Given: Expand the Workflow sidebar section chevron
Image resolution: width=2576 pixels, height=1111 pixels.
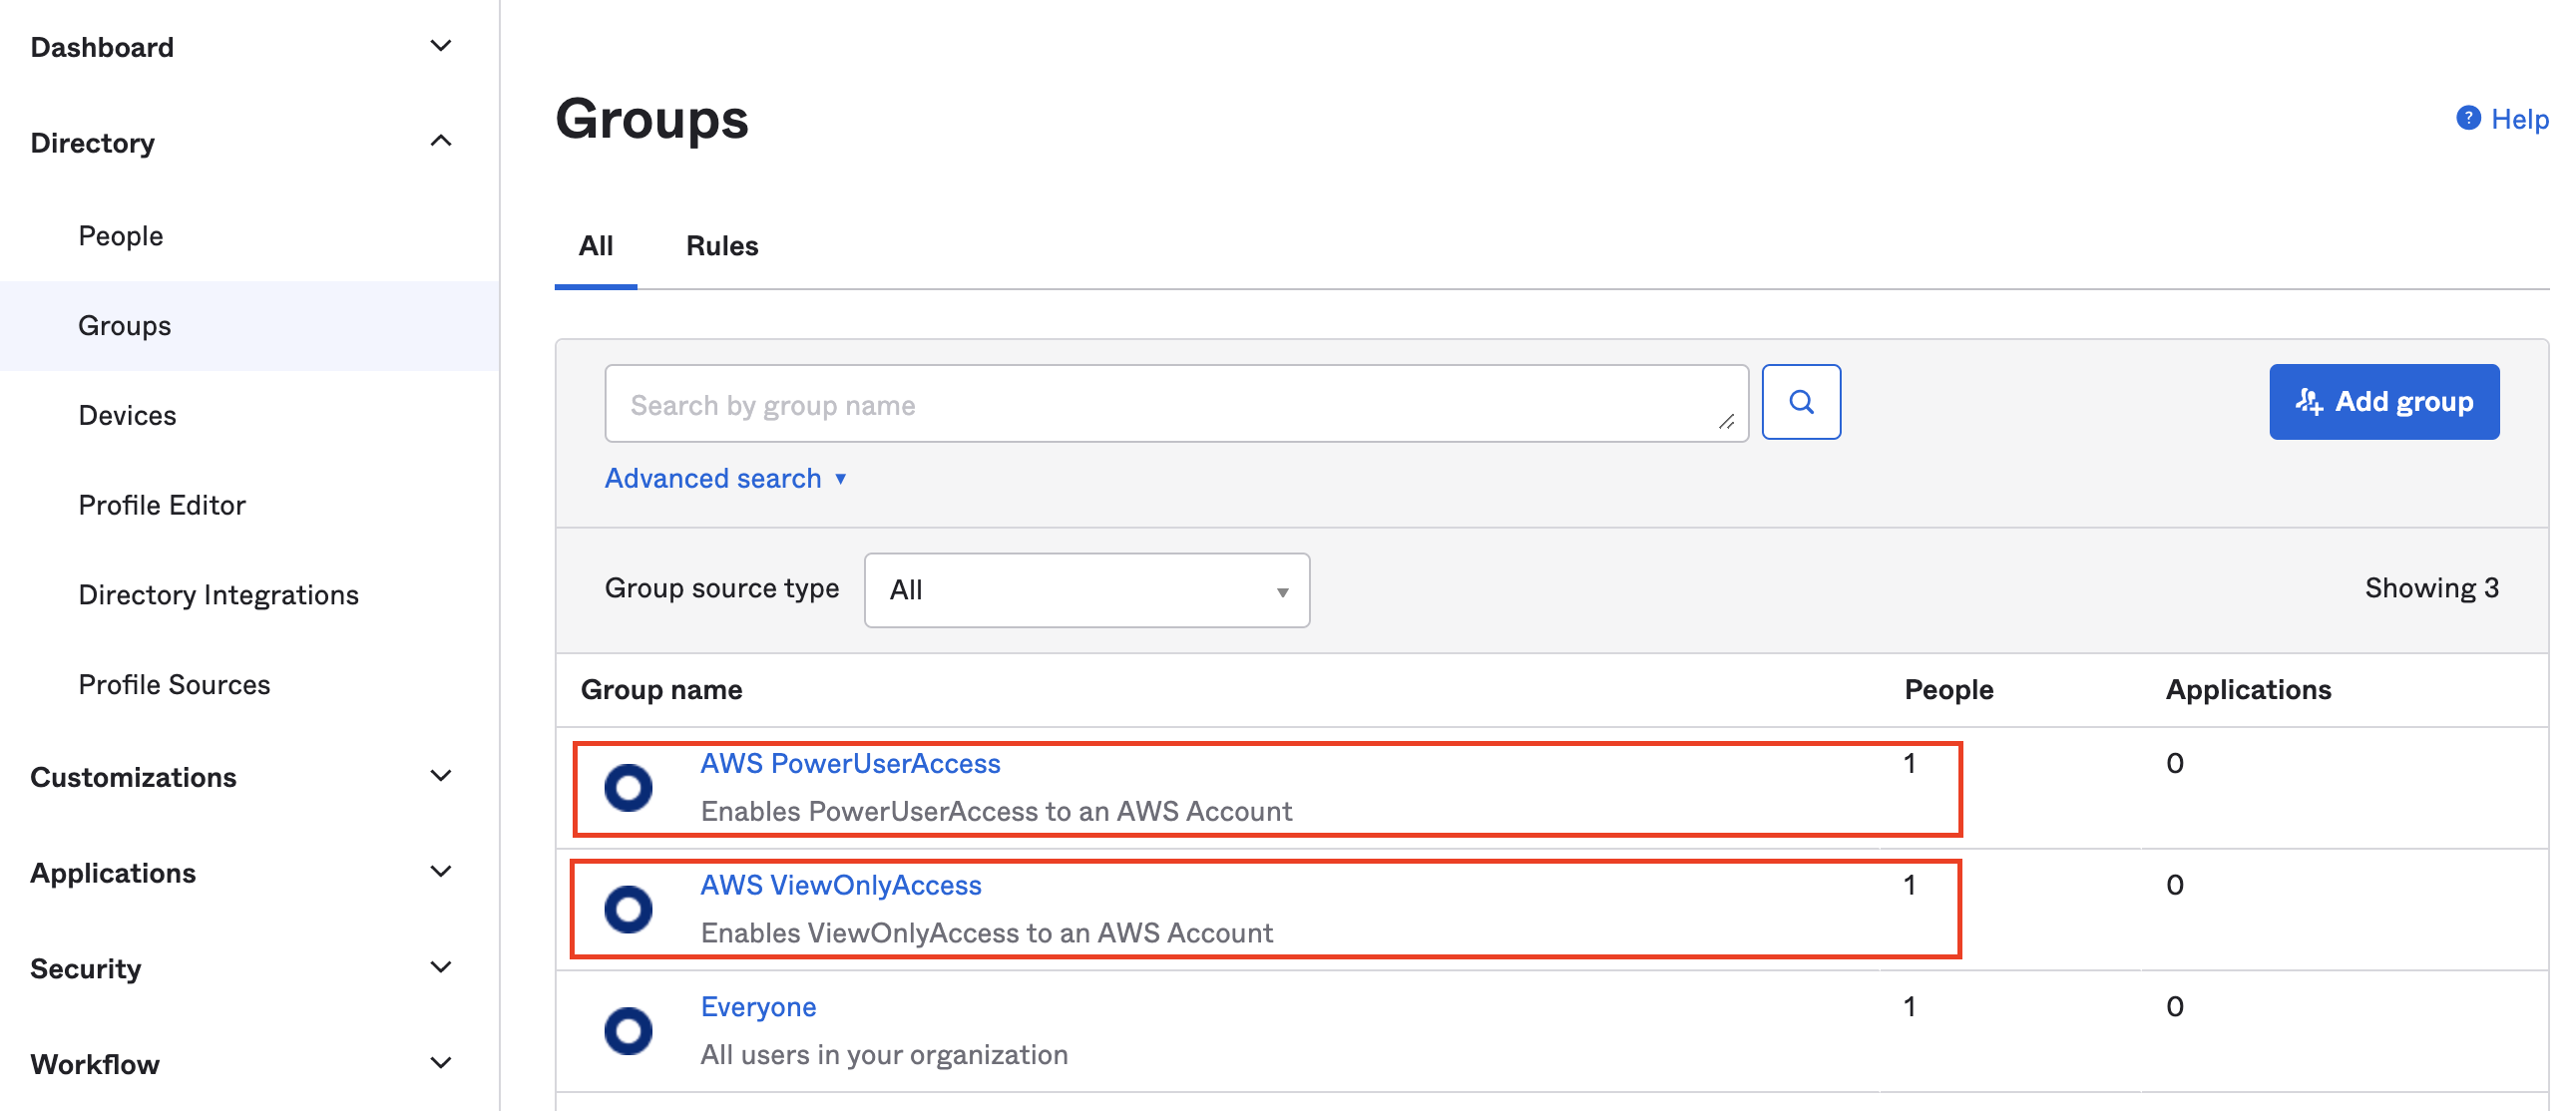Looking at the screenshot, I should coord(441,1063).
